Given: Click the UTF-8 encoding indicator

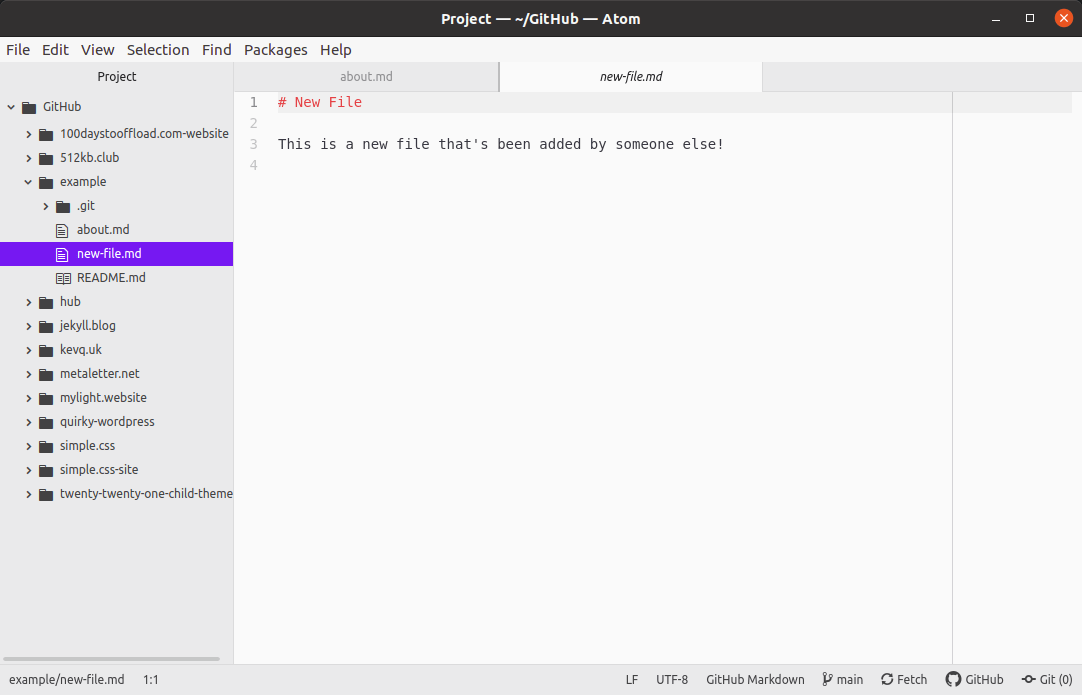Looking at the screenshot, I should click(x=672, y=679).
